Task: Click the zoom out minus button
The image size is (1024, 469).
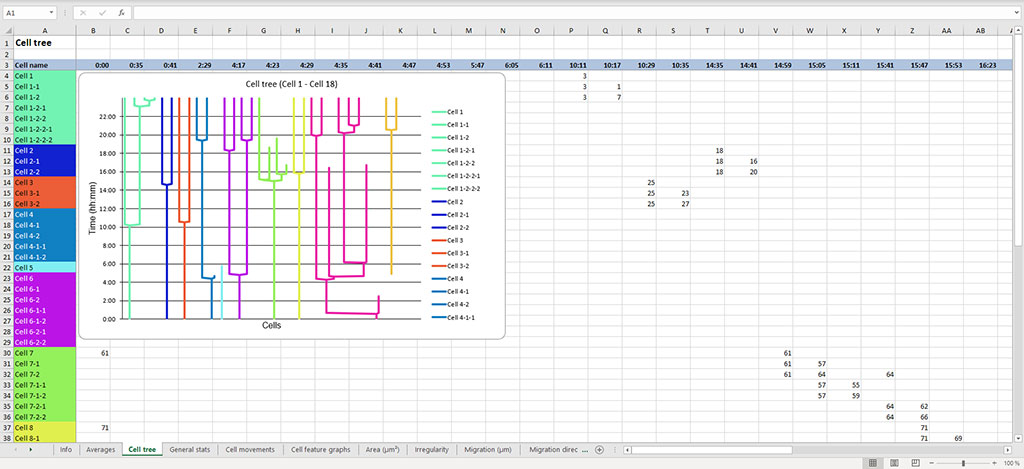Action: [933, 462]
